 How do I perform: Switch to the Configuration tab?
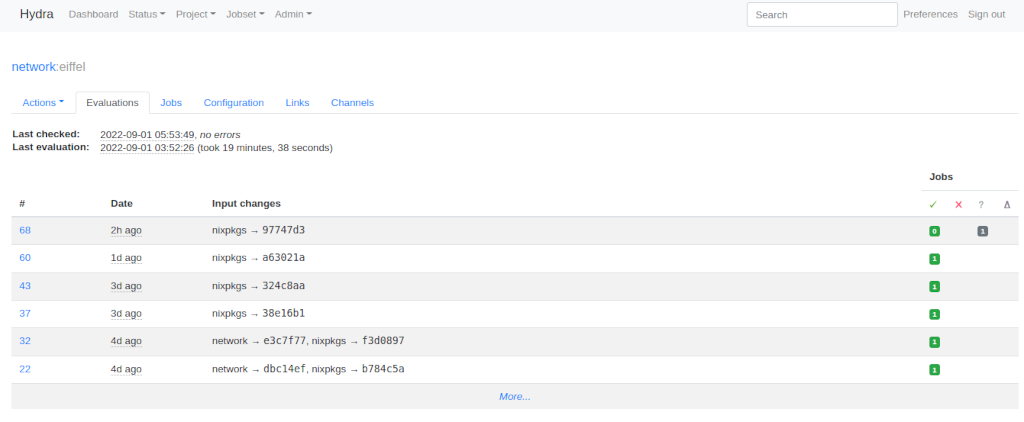(x=233, y=102)
